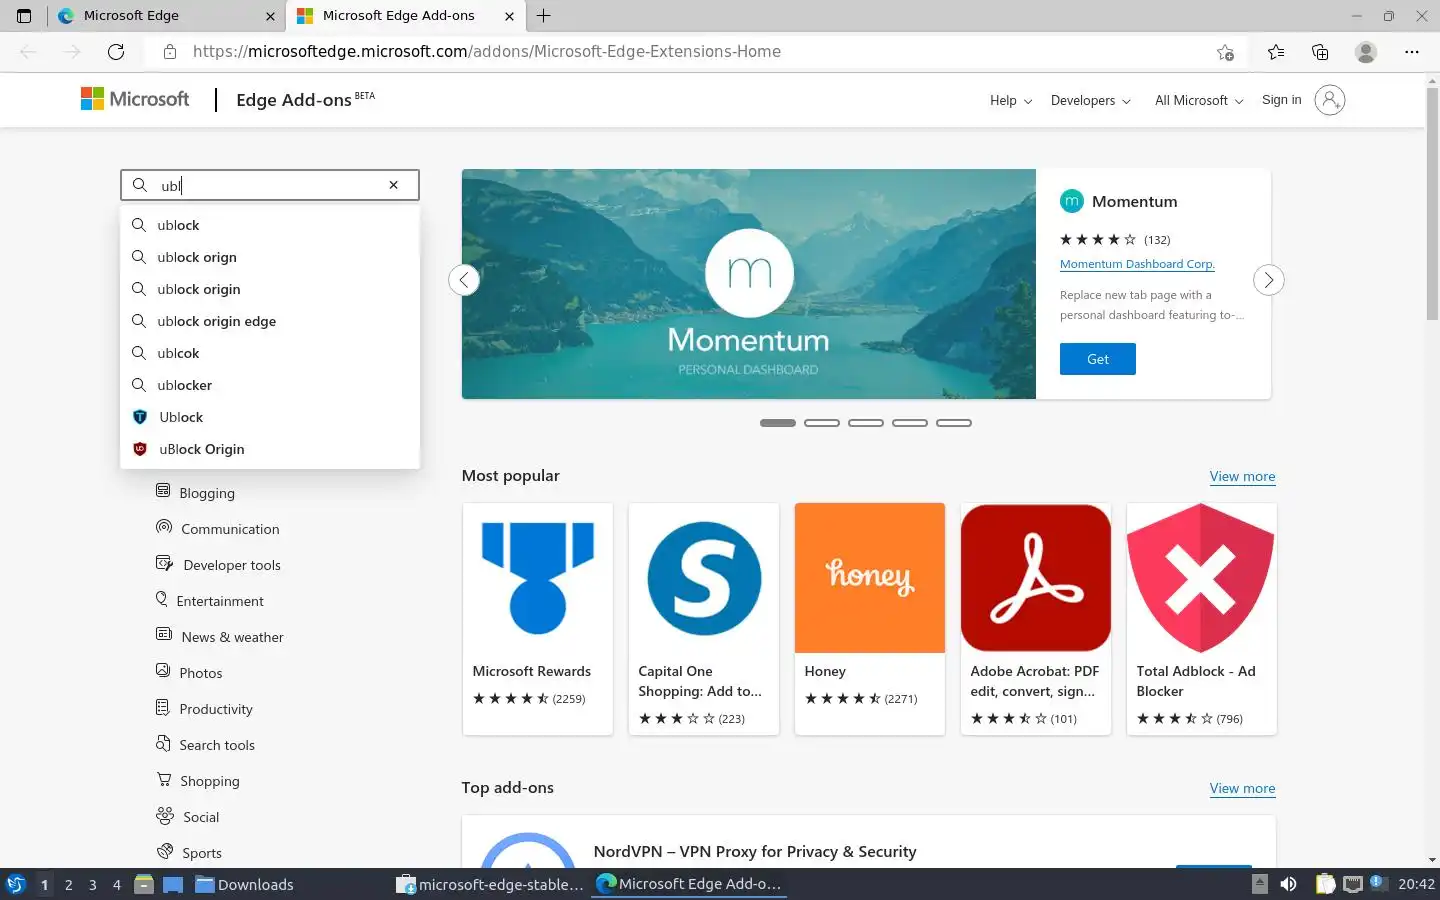Viewport: 1440px width, 900px height.
Task: Choose the 'ublcok' suggestion
Action: [x=270, y=353]
